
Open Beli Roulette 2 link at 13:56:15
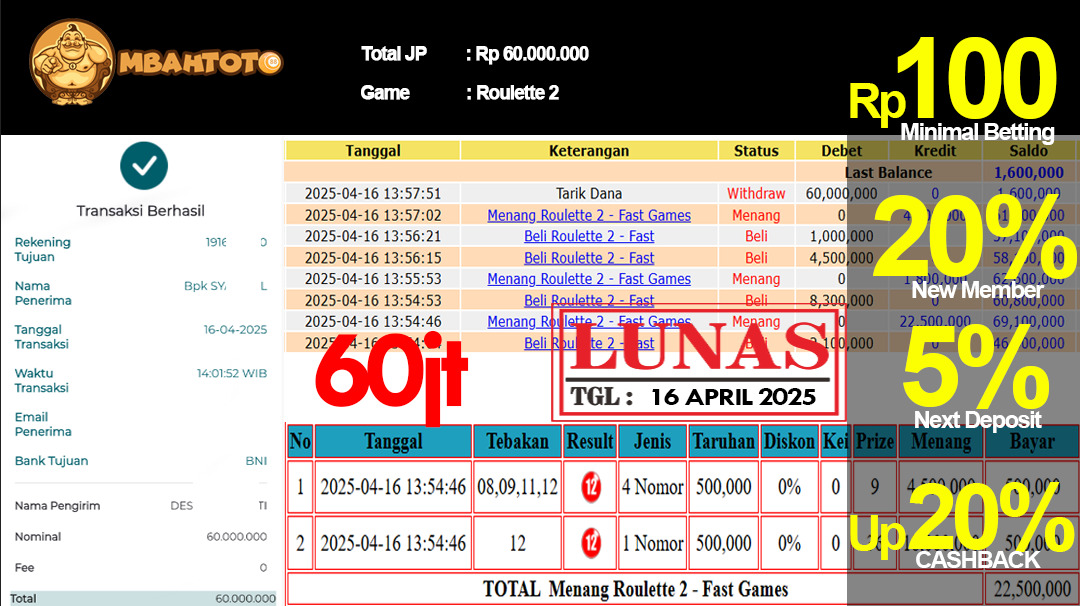[x=589, y=257]
